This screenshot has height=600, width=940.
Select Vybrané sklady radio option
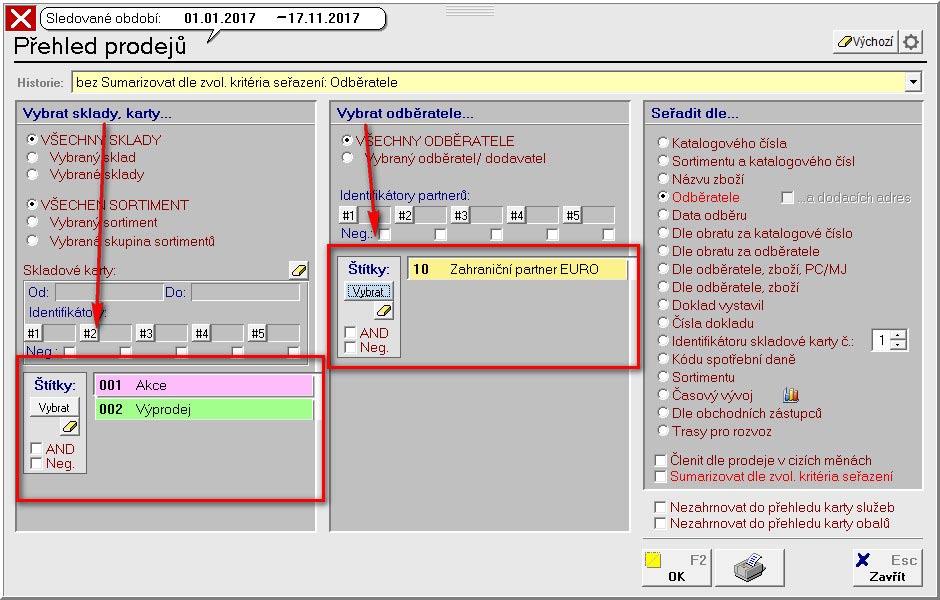(x=32, y=174)
